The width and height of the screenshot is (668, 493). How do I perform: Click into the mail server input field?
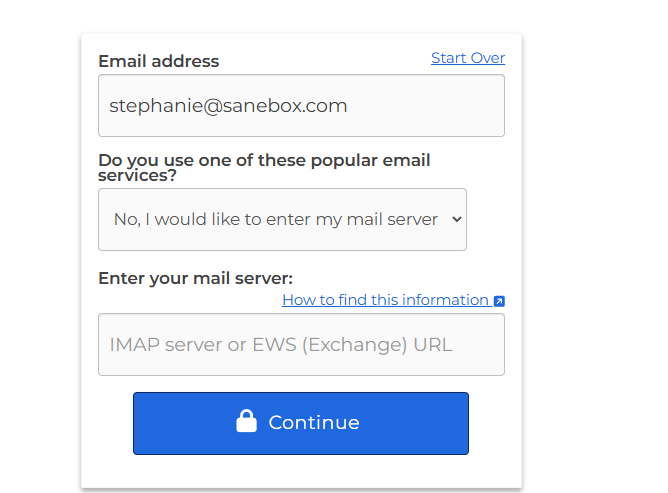(x=301, y=345)
